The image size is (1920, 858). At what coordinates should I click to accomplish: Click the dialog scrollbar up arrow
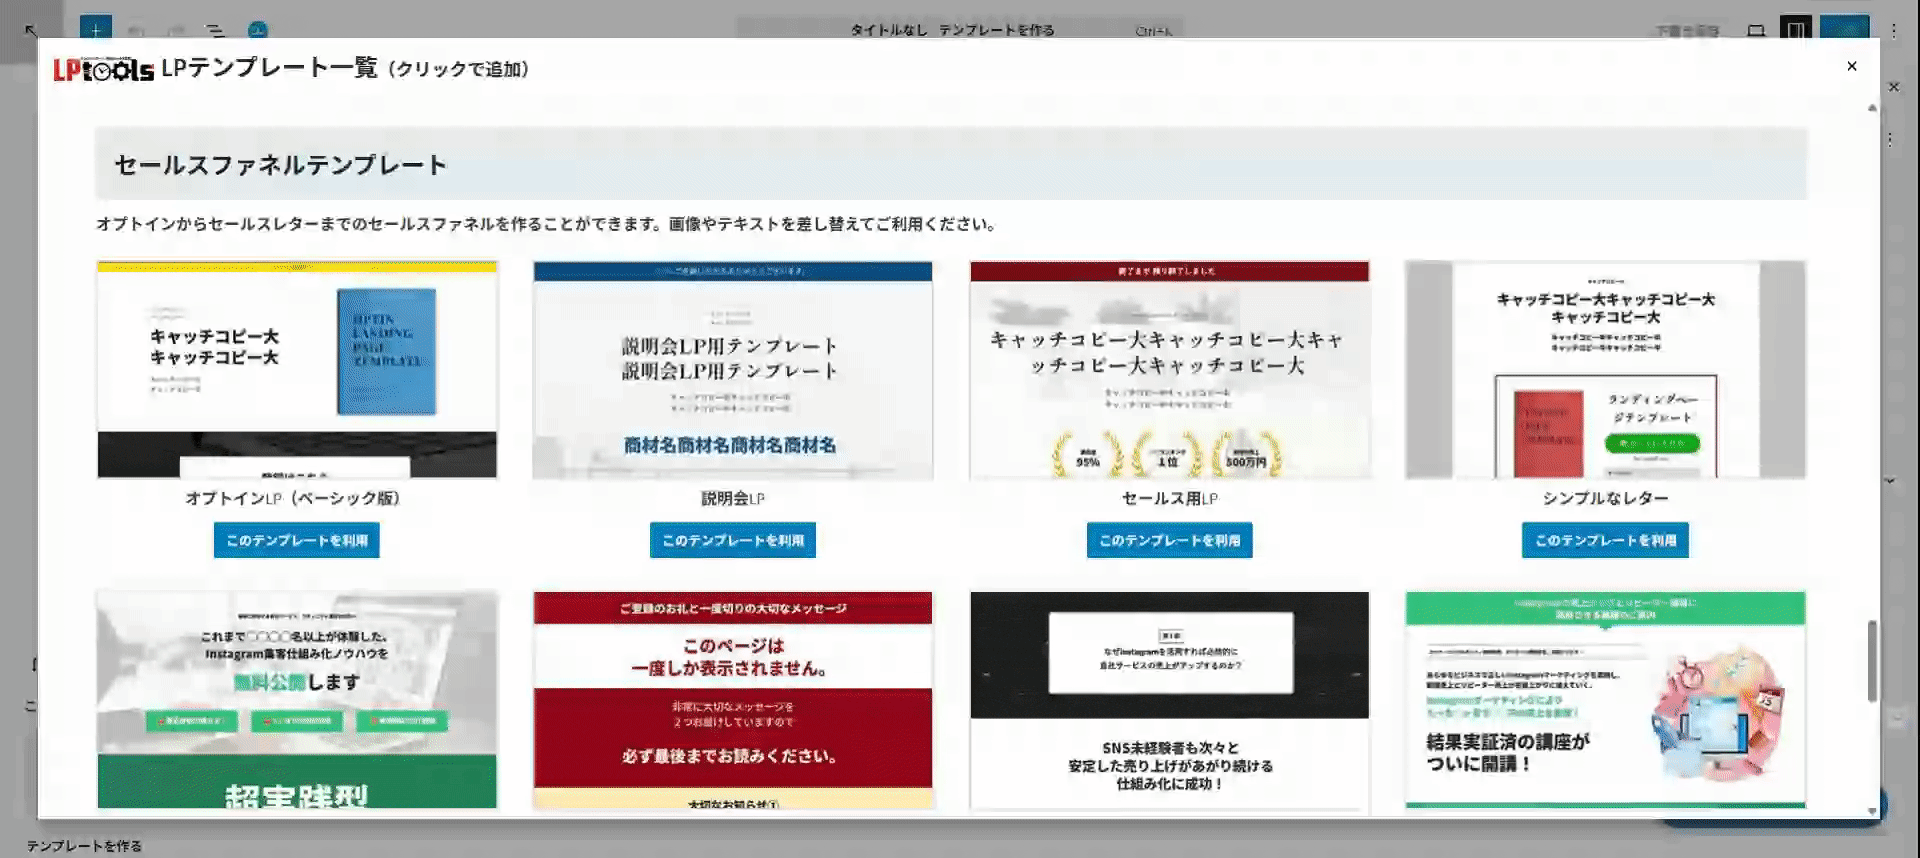click(1872, 107)
